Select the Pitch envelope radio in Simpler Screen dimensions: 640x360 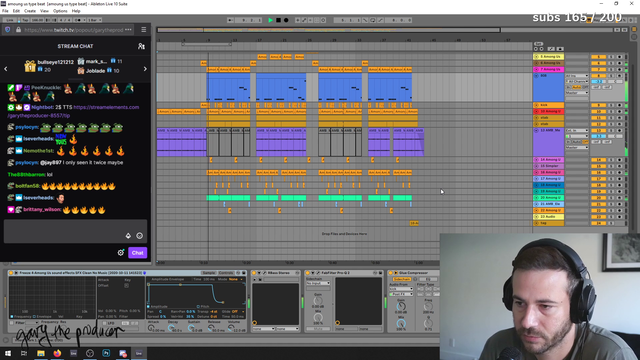click(198, 307)
